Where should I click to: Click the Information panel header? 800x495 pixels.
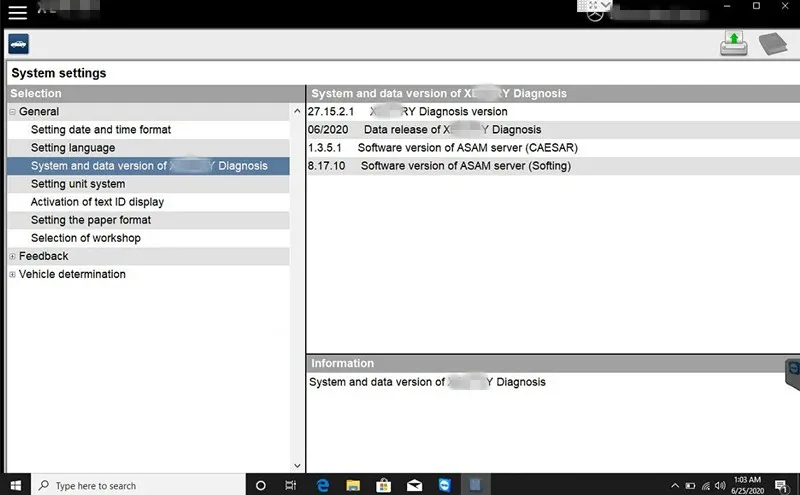(x=553, y=363)
